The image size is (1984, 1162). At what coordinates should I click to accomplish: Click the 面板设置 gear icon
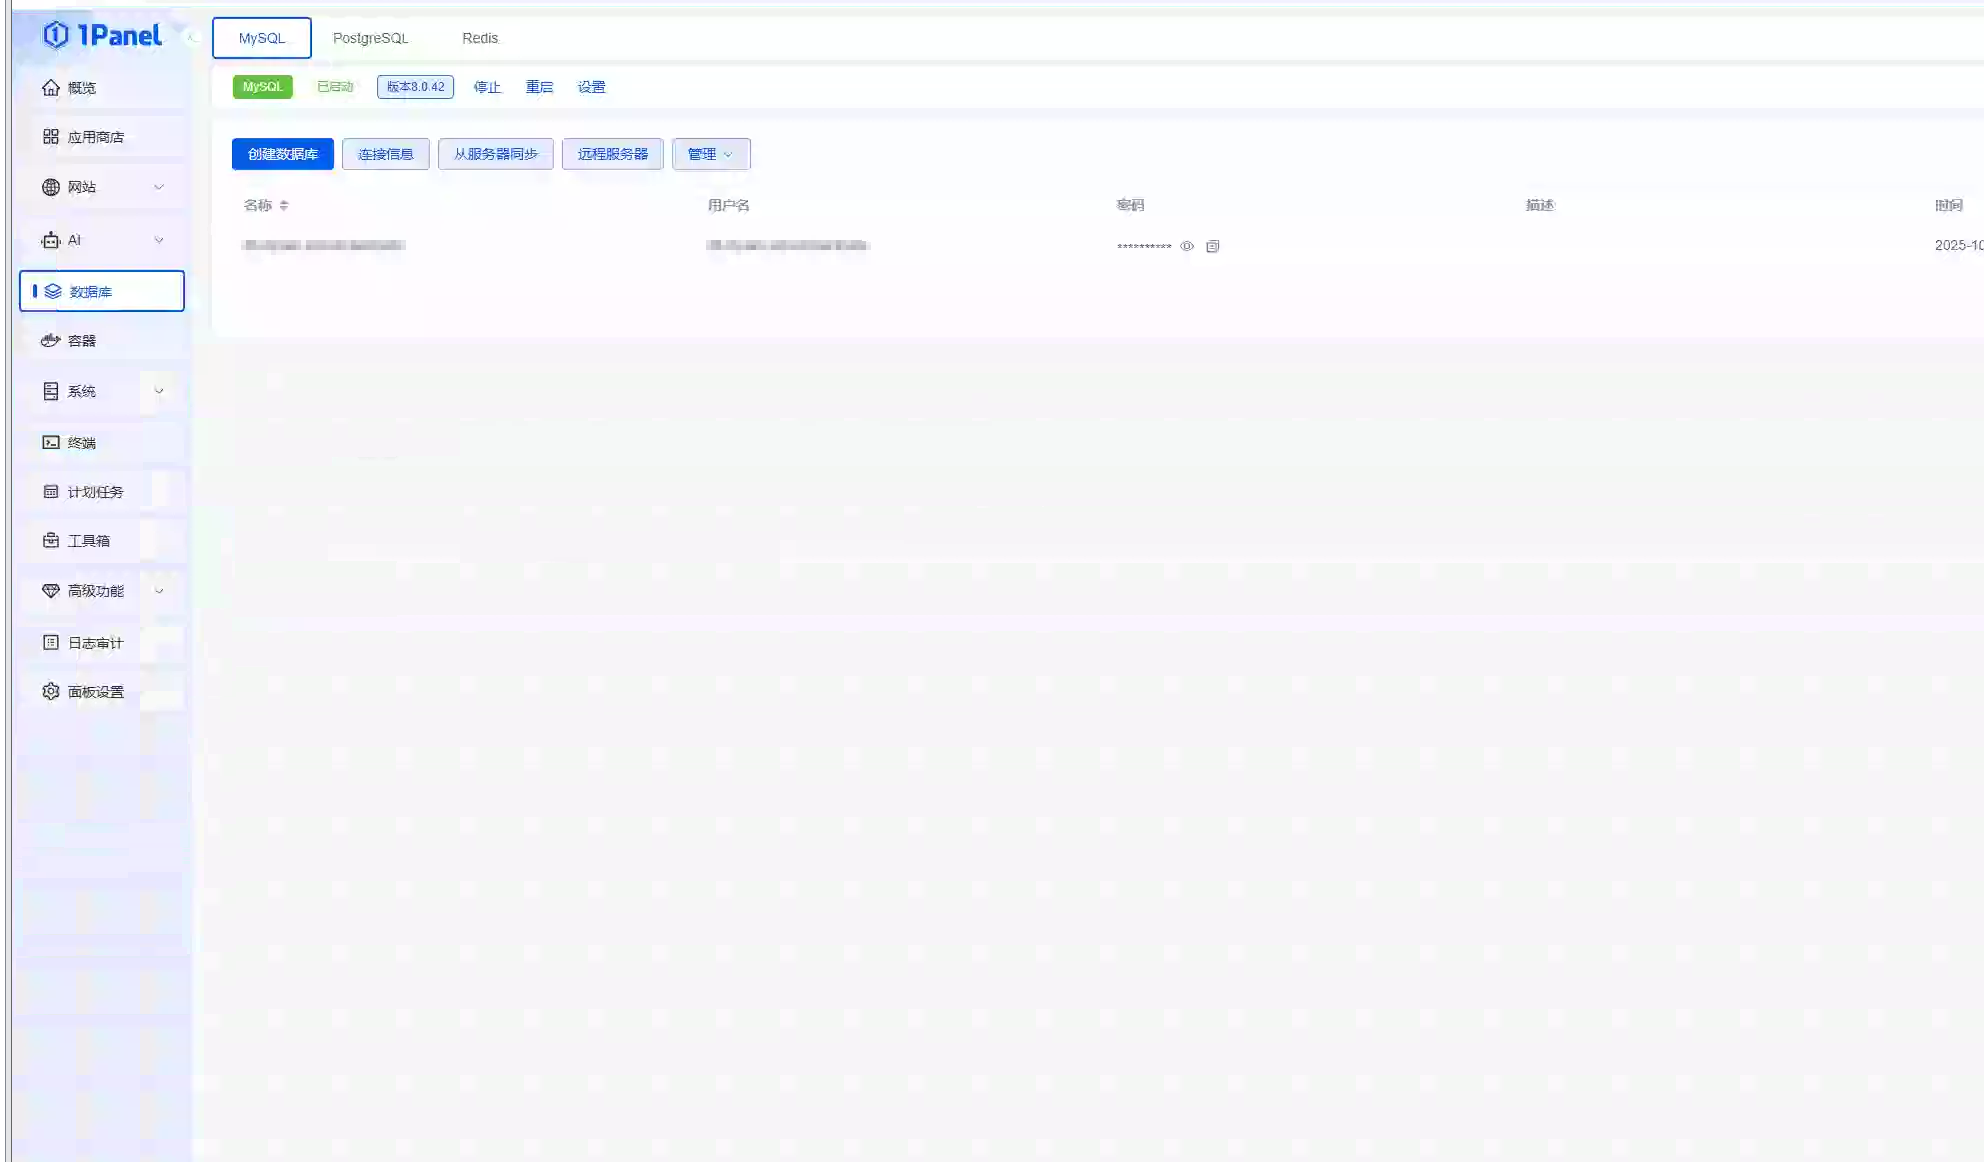[x=51, y=692]
